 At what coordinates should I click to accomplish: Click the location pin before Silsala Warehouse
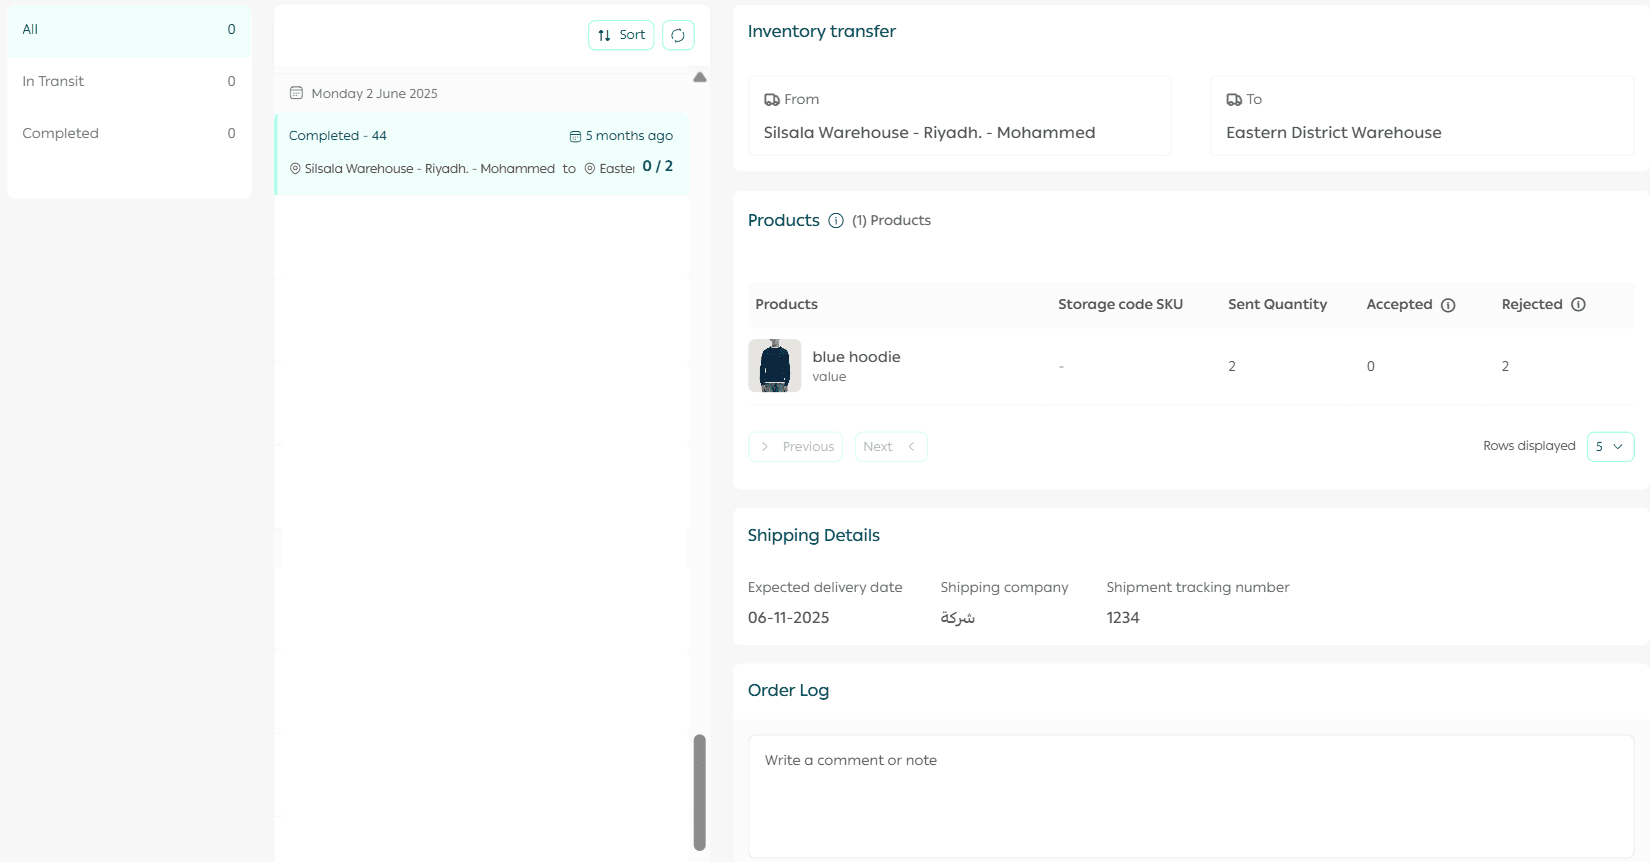coord(295,169)
